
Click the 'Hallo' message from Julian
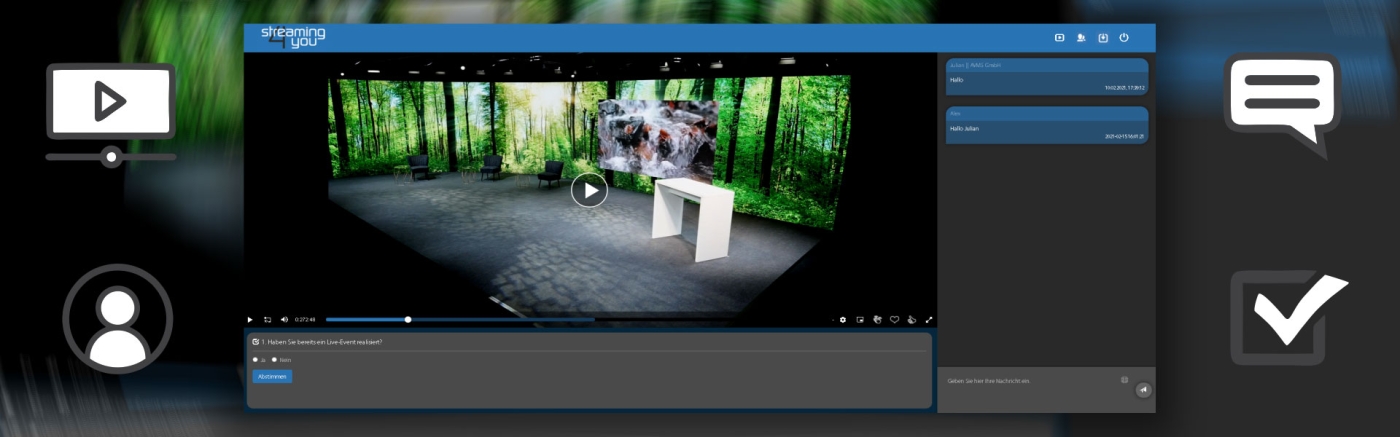1047,76
